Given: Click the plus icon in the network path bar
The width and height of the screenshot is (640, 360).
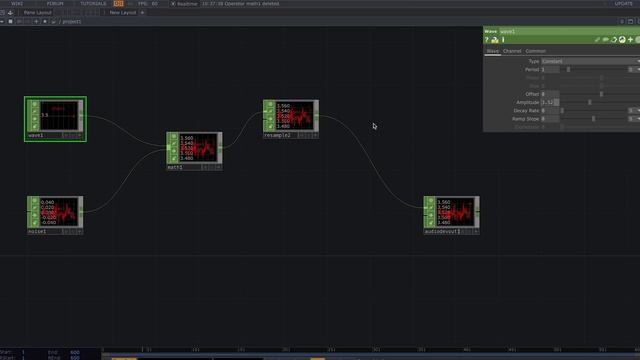Looking at the screenshot, I should coord(36,22).
